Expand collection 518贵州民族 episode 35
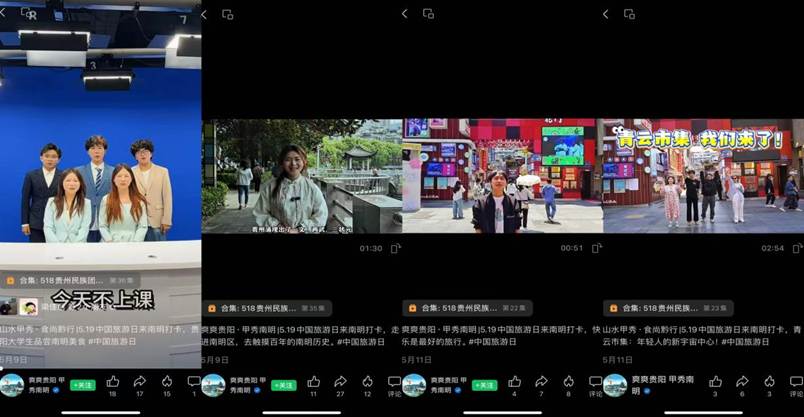This screenshot has height=417, width=804. pyautogui.click(x=267, y=308)
